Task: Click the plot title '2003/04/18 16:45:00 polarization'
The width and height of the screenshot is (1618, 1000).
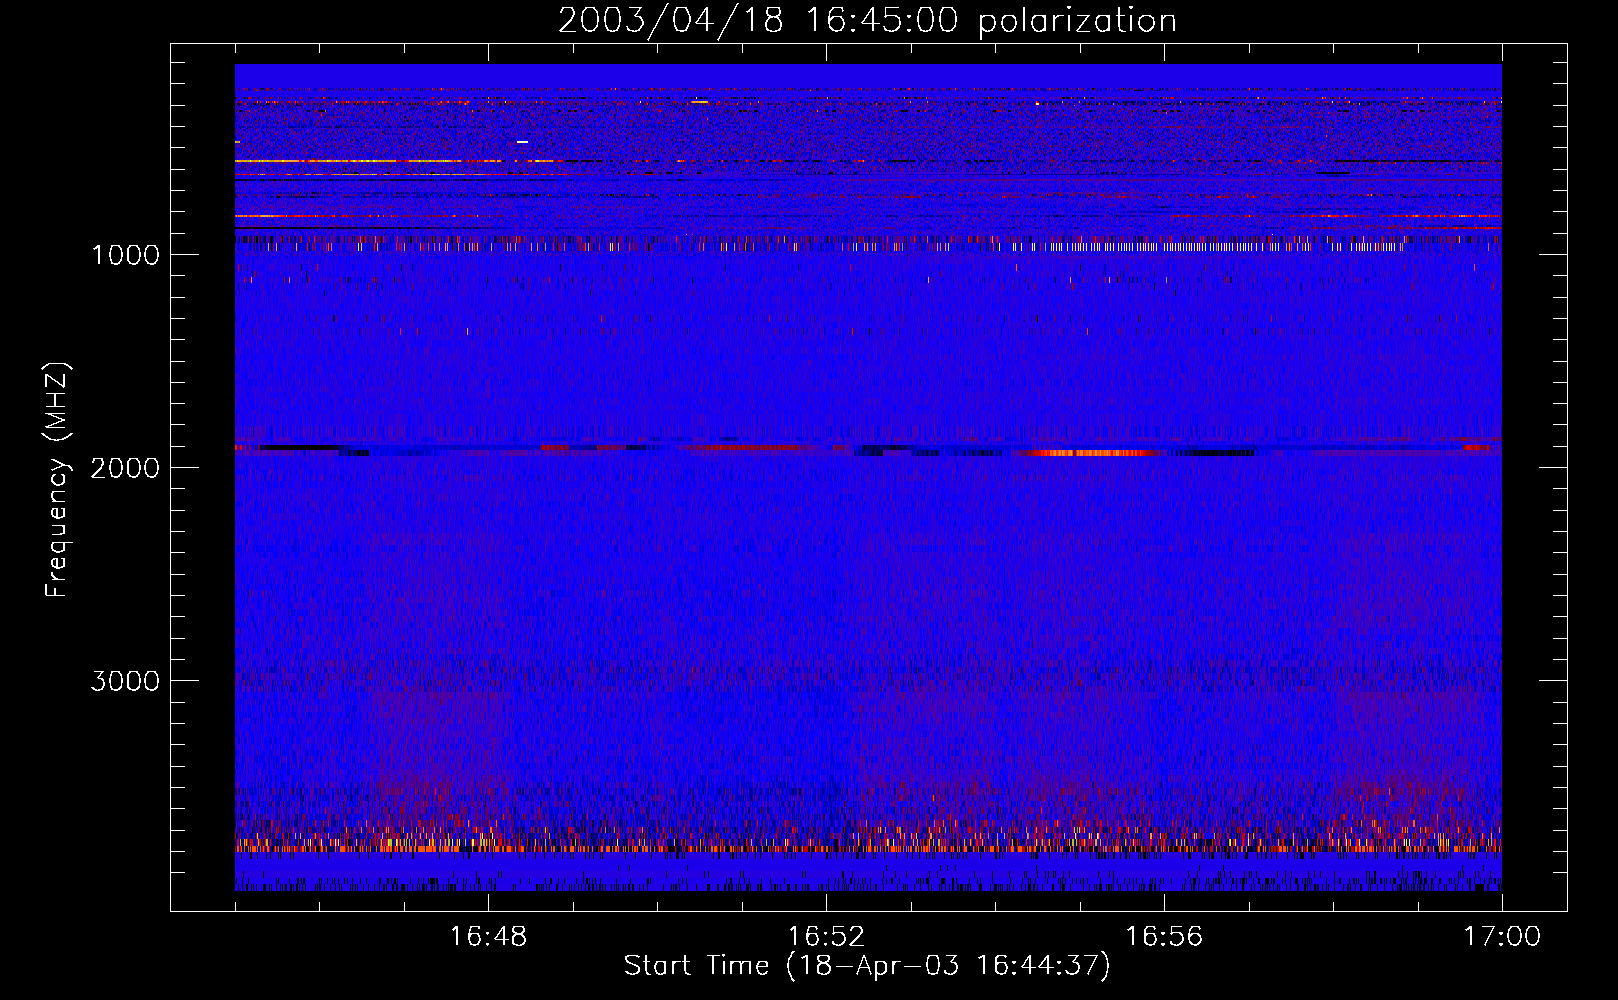Action: 867,21
